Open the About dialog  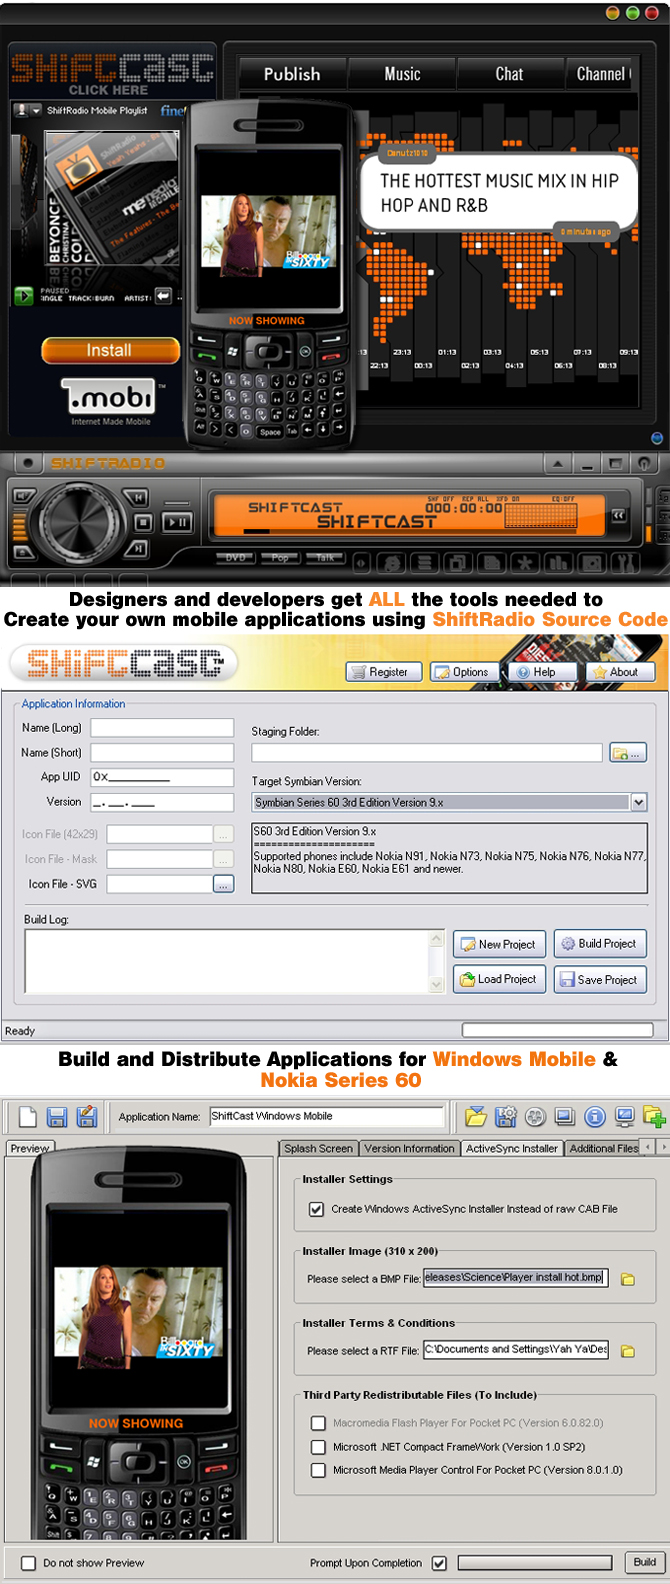(621, 672)
